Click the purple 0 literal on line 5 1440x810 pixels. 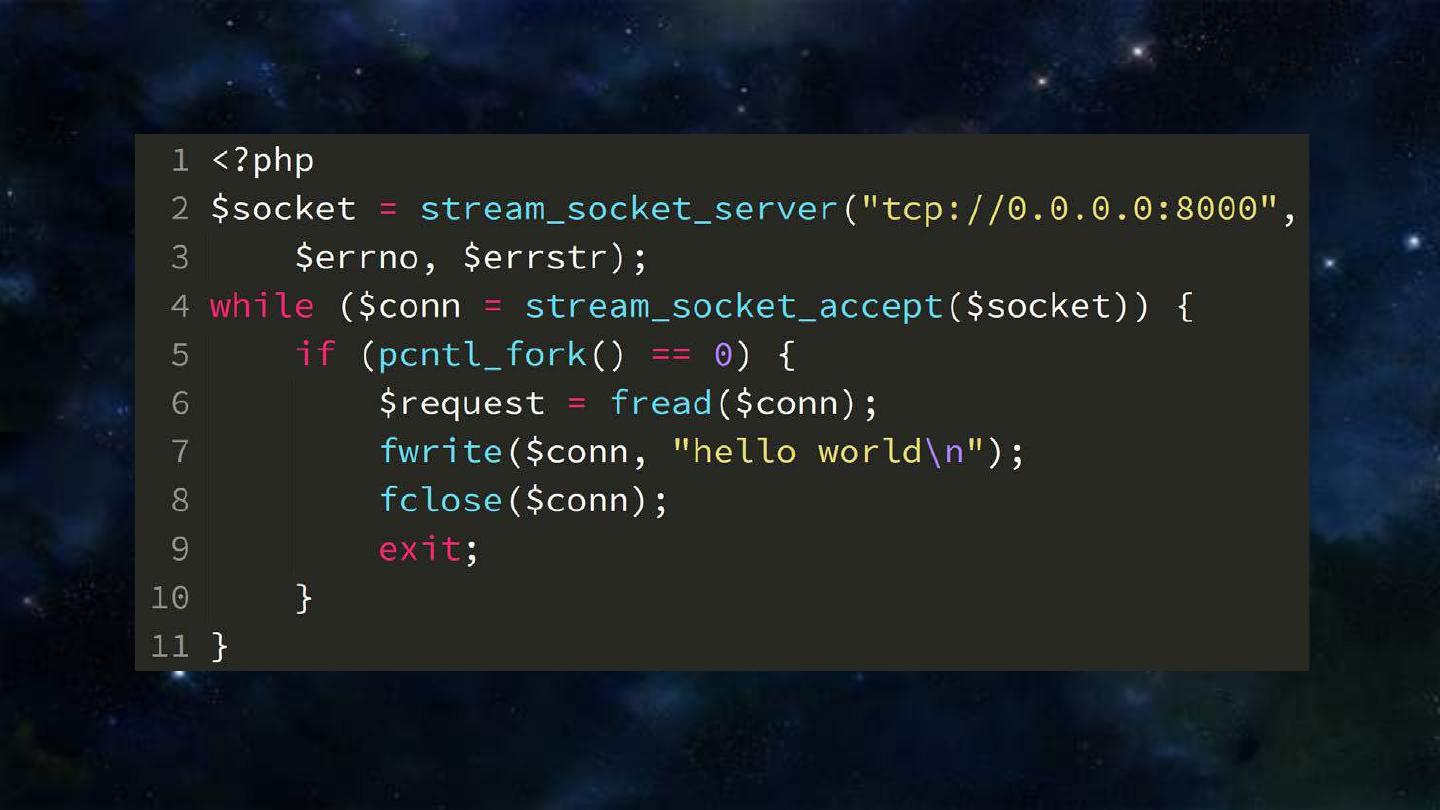point(723,354)
